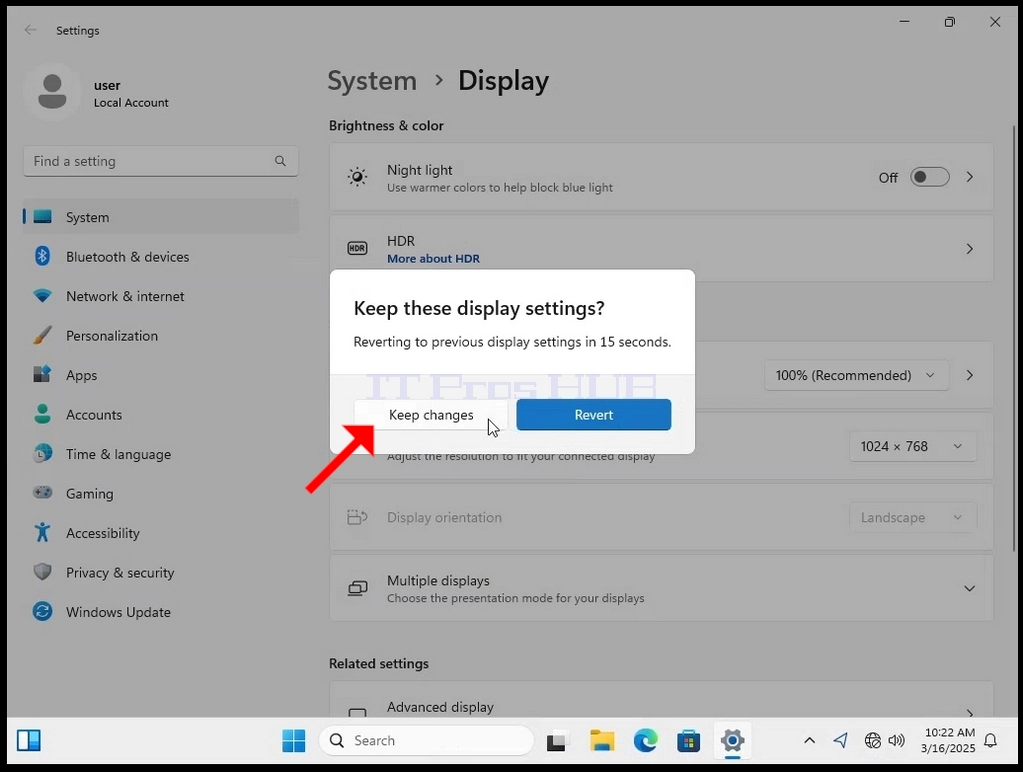1023x772 pixels.
Task: Open the clock showing 10:22 AM
Action: click(949, 740)
